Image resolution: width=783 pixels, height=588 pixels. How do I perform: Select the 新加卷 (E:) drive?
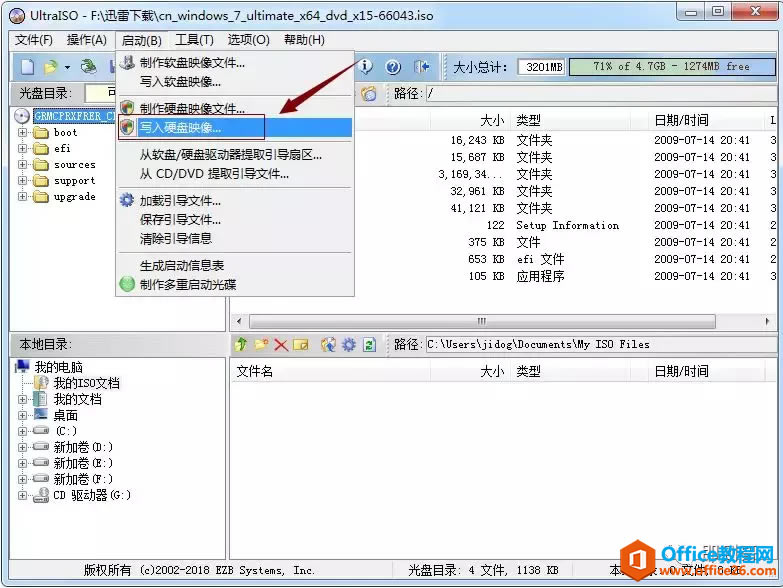coord(83,463)
